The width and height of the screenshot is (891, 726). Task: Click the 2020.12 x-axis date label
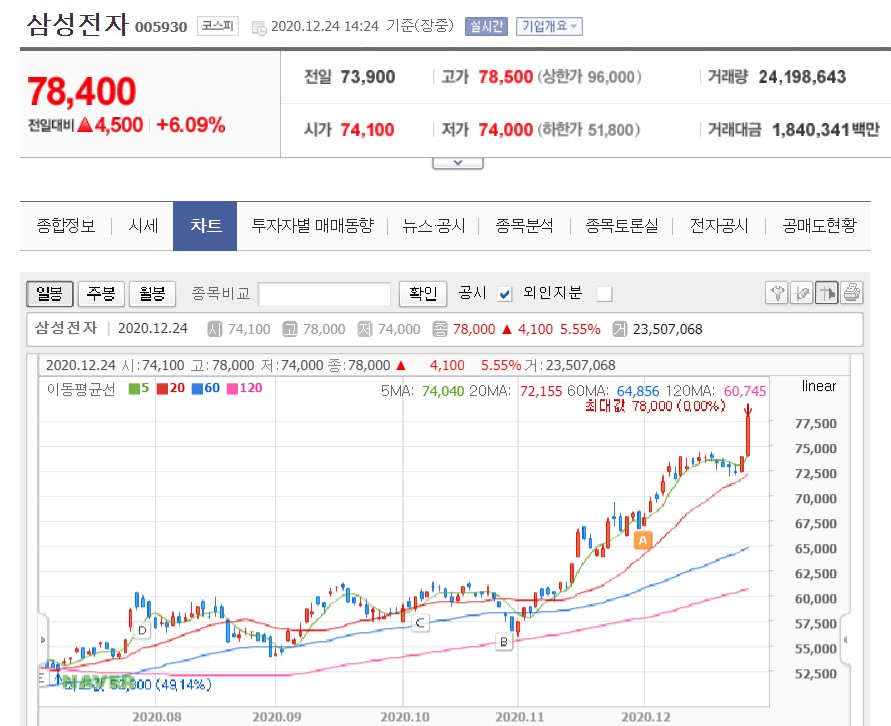(x=646, y=717)
